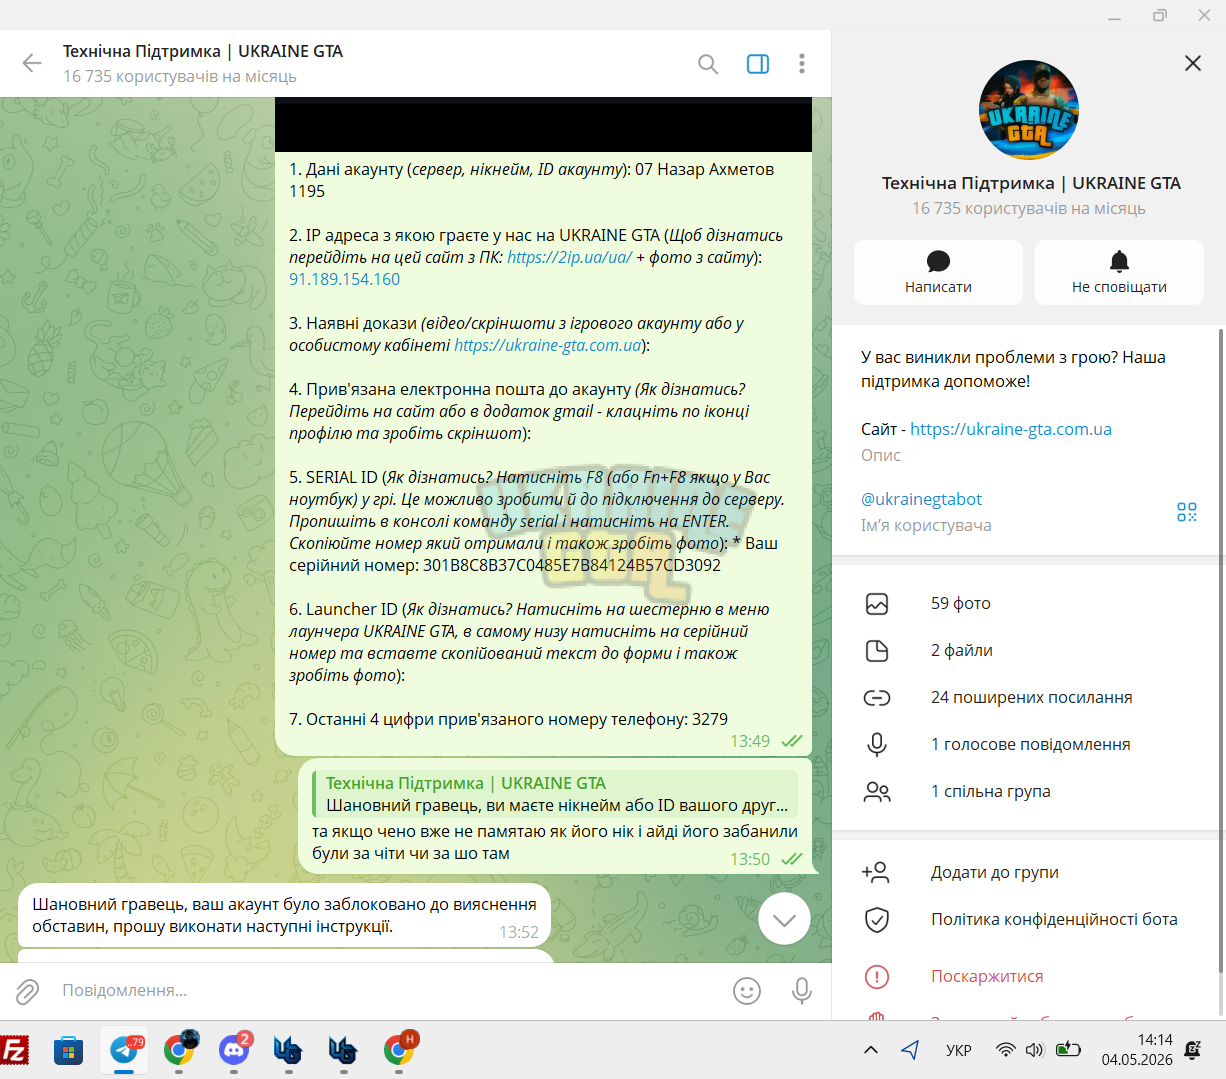Viewport: 1226px width, 1079px height.
Task: Click the volume speaker tray icon
Action: 1035,1050
